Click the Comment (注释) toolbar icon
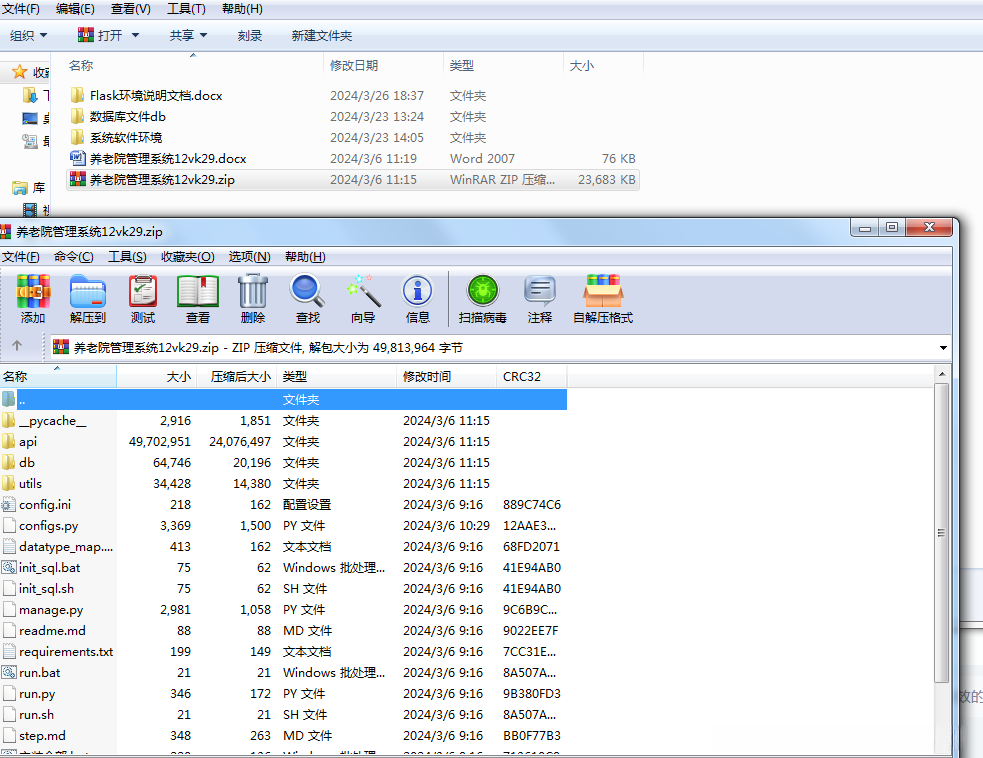Image resolution: width=983 pixels, height=758 pixels. [x=540, y=299]
